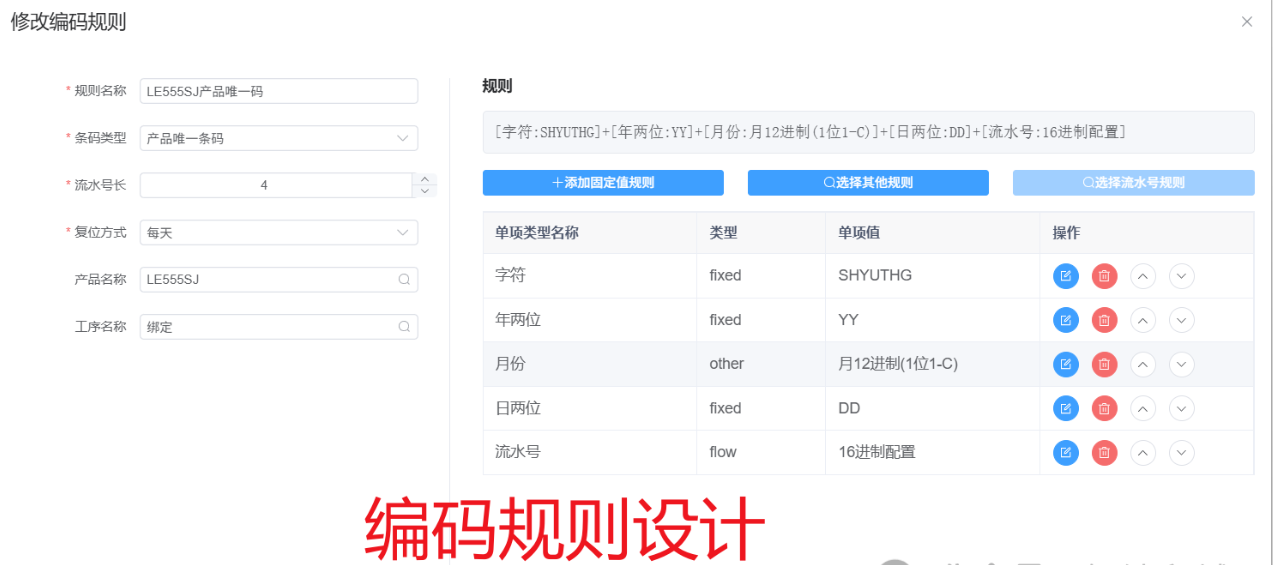1273x565 pixels.
Task: Edit the 字符 rule row
Action: click(1065, 276)
